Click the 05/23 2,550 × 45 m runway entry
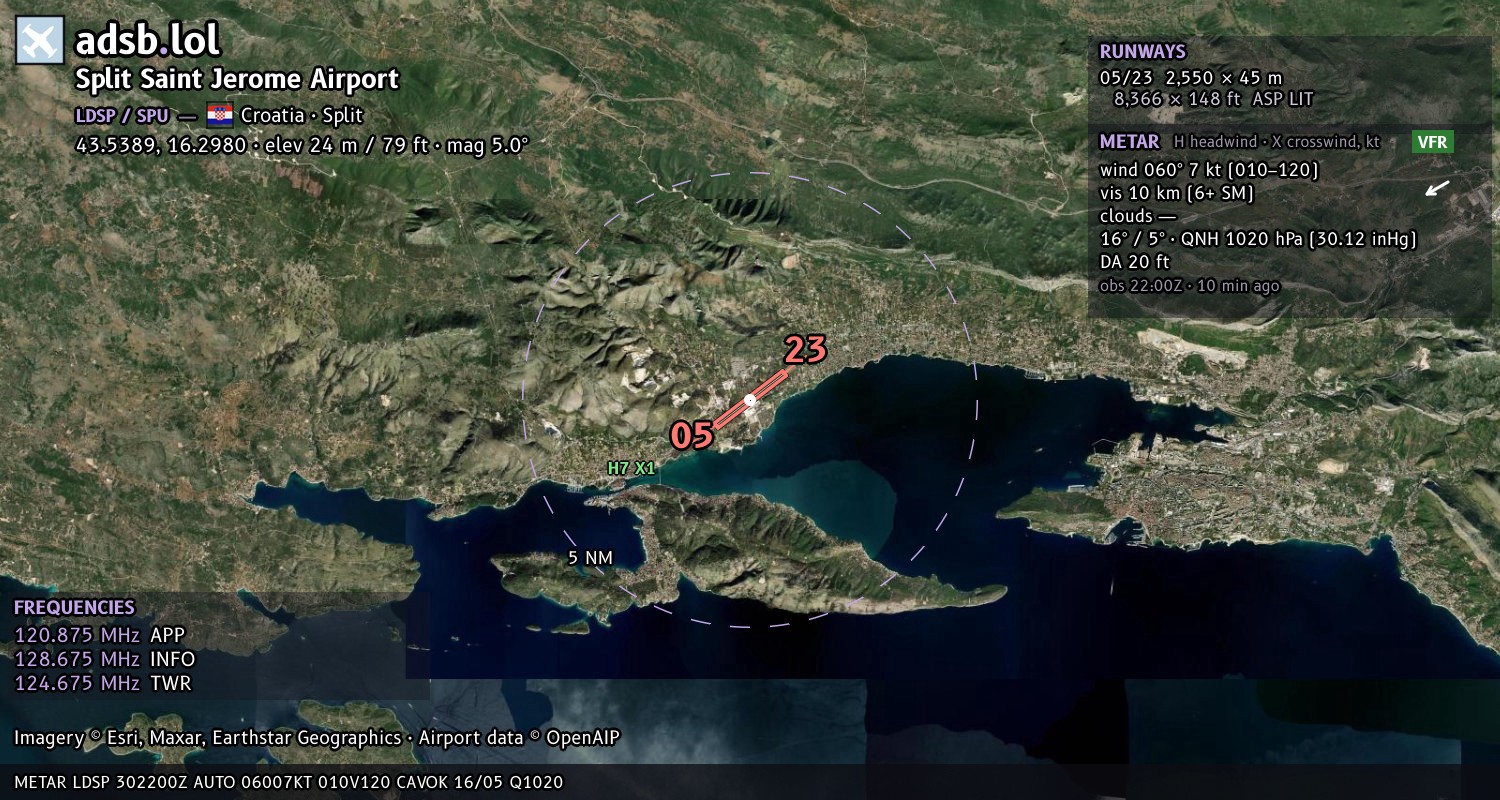 (1190, 77)
